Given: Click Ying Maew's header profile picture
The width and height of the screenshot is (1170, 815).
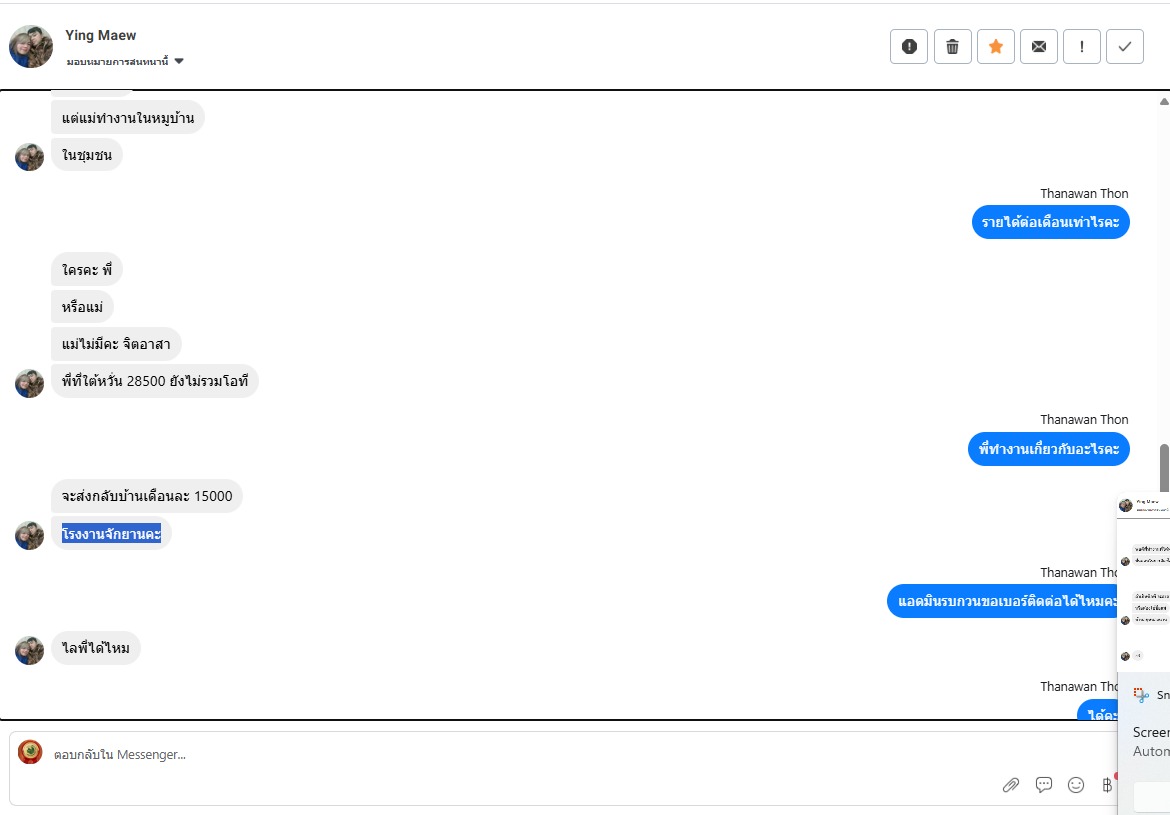Looking at the screenshot, I should point(31,47).
